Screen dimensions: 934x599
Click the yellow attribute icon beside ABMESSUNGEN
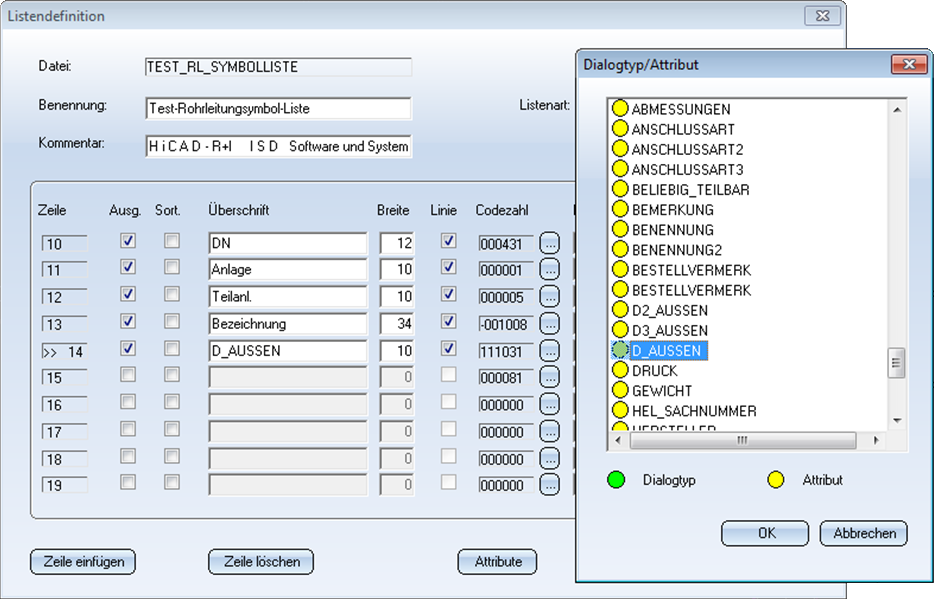tap(620, 109)
